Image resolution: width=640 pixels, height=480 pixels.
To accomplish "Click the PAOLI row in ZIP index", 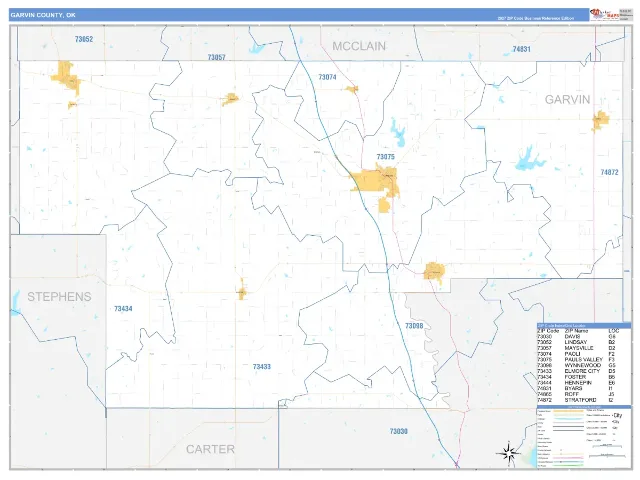I will tap(578, 354).
